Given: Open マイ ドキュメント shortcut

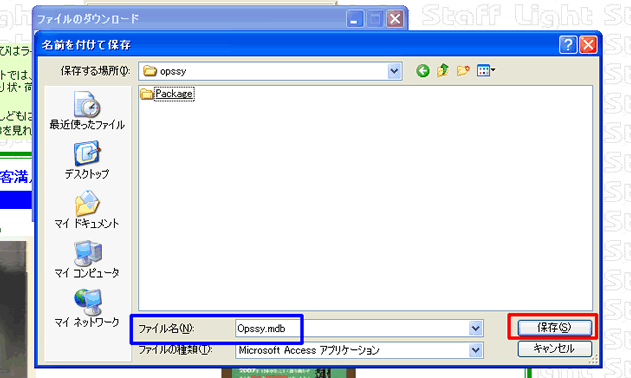Looking at the screenshot, I should click(x=87, y=210).
